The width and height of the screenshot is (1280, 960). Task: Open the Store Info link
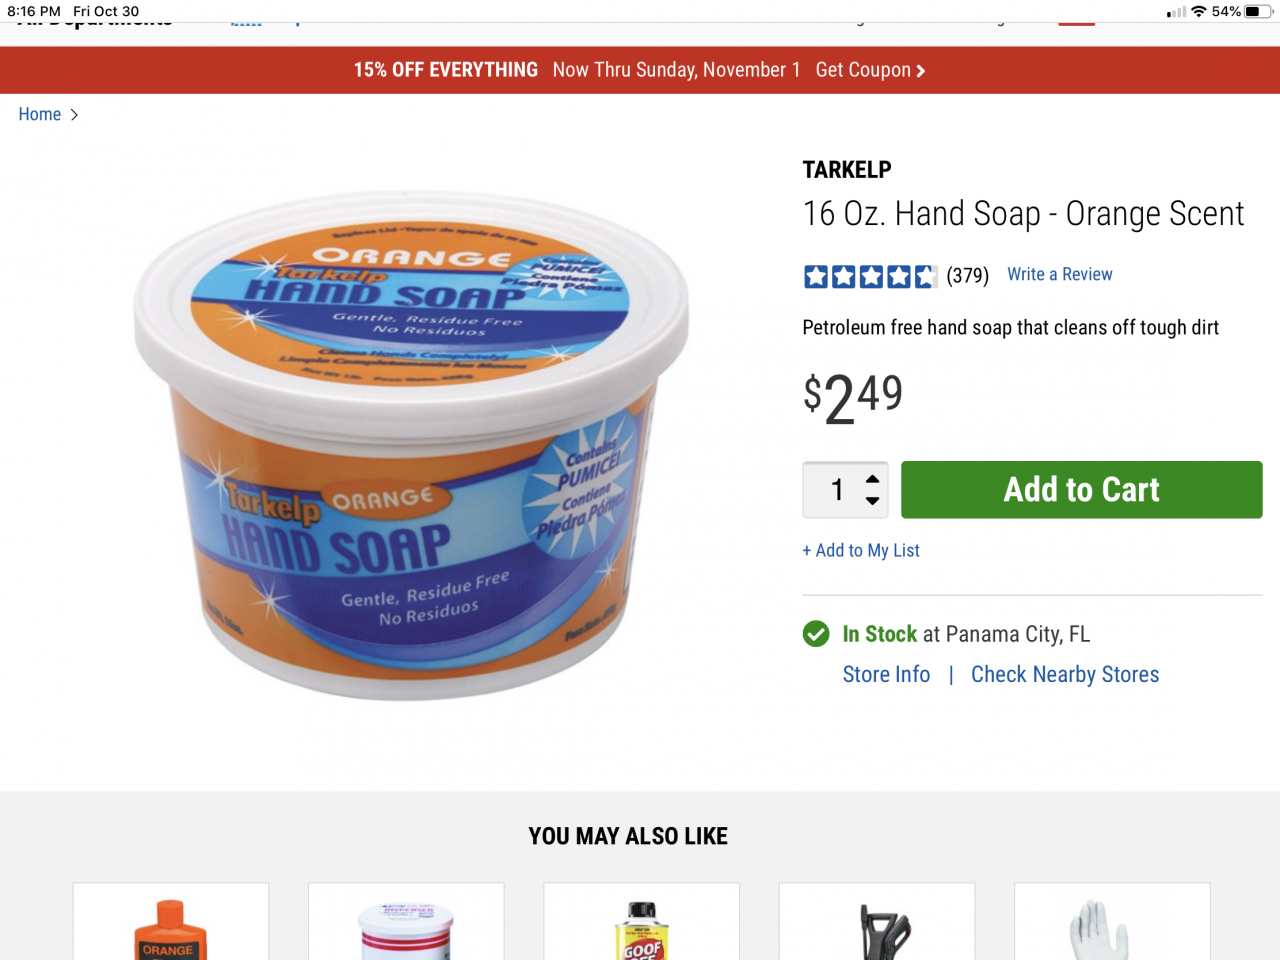886,675
